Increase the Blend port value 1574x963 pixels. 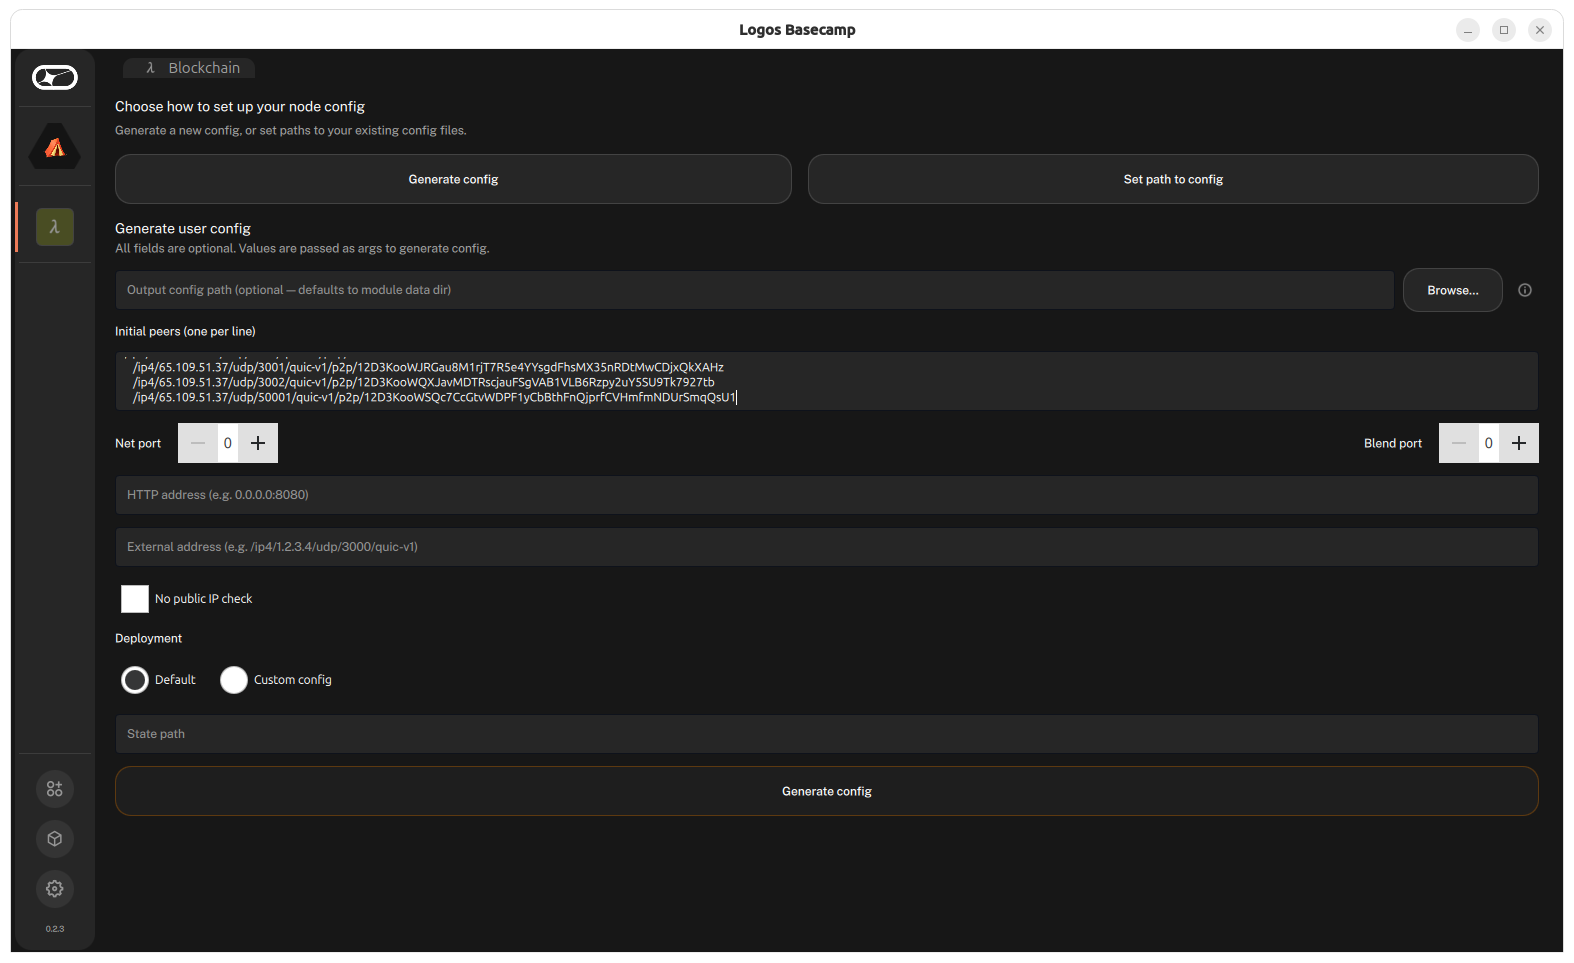coord(1519,443)
